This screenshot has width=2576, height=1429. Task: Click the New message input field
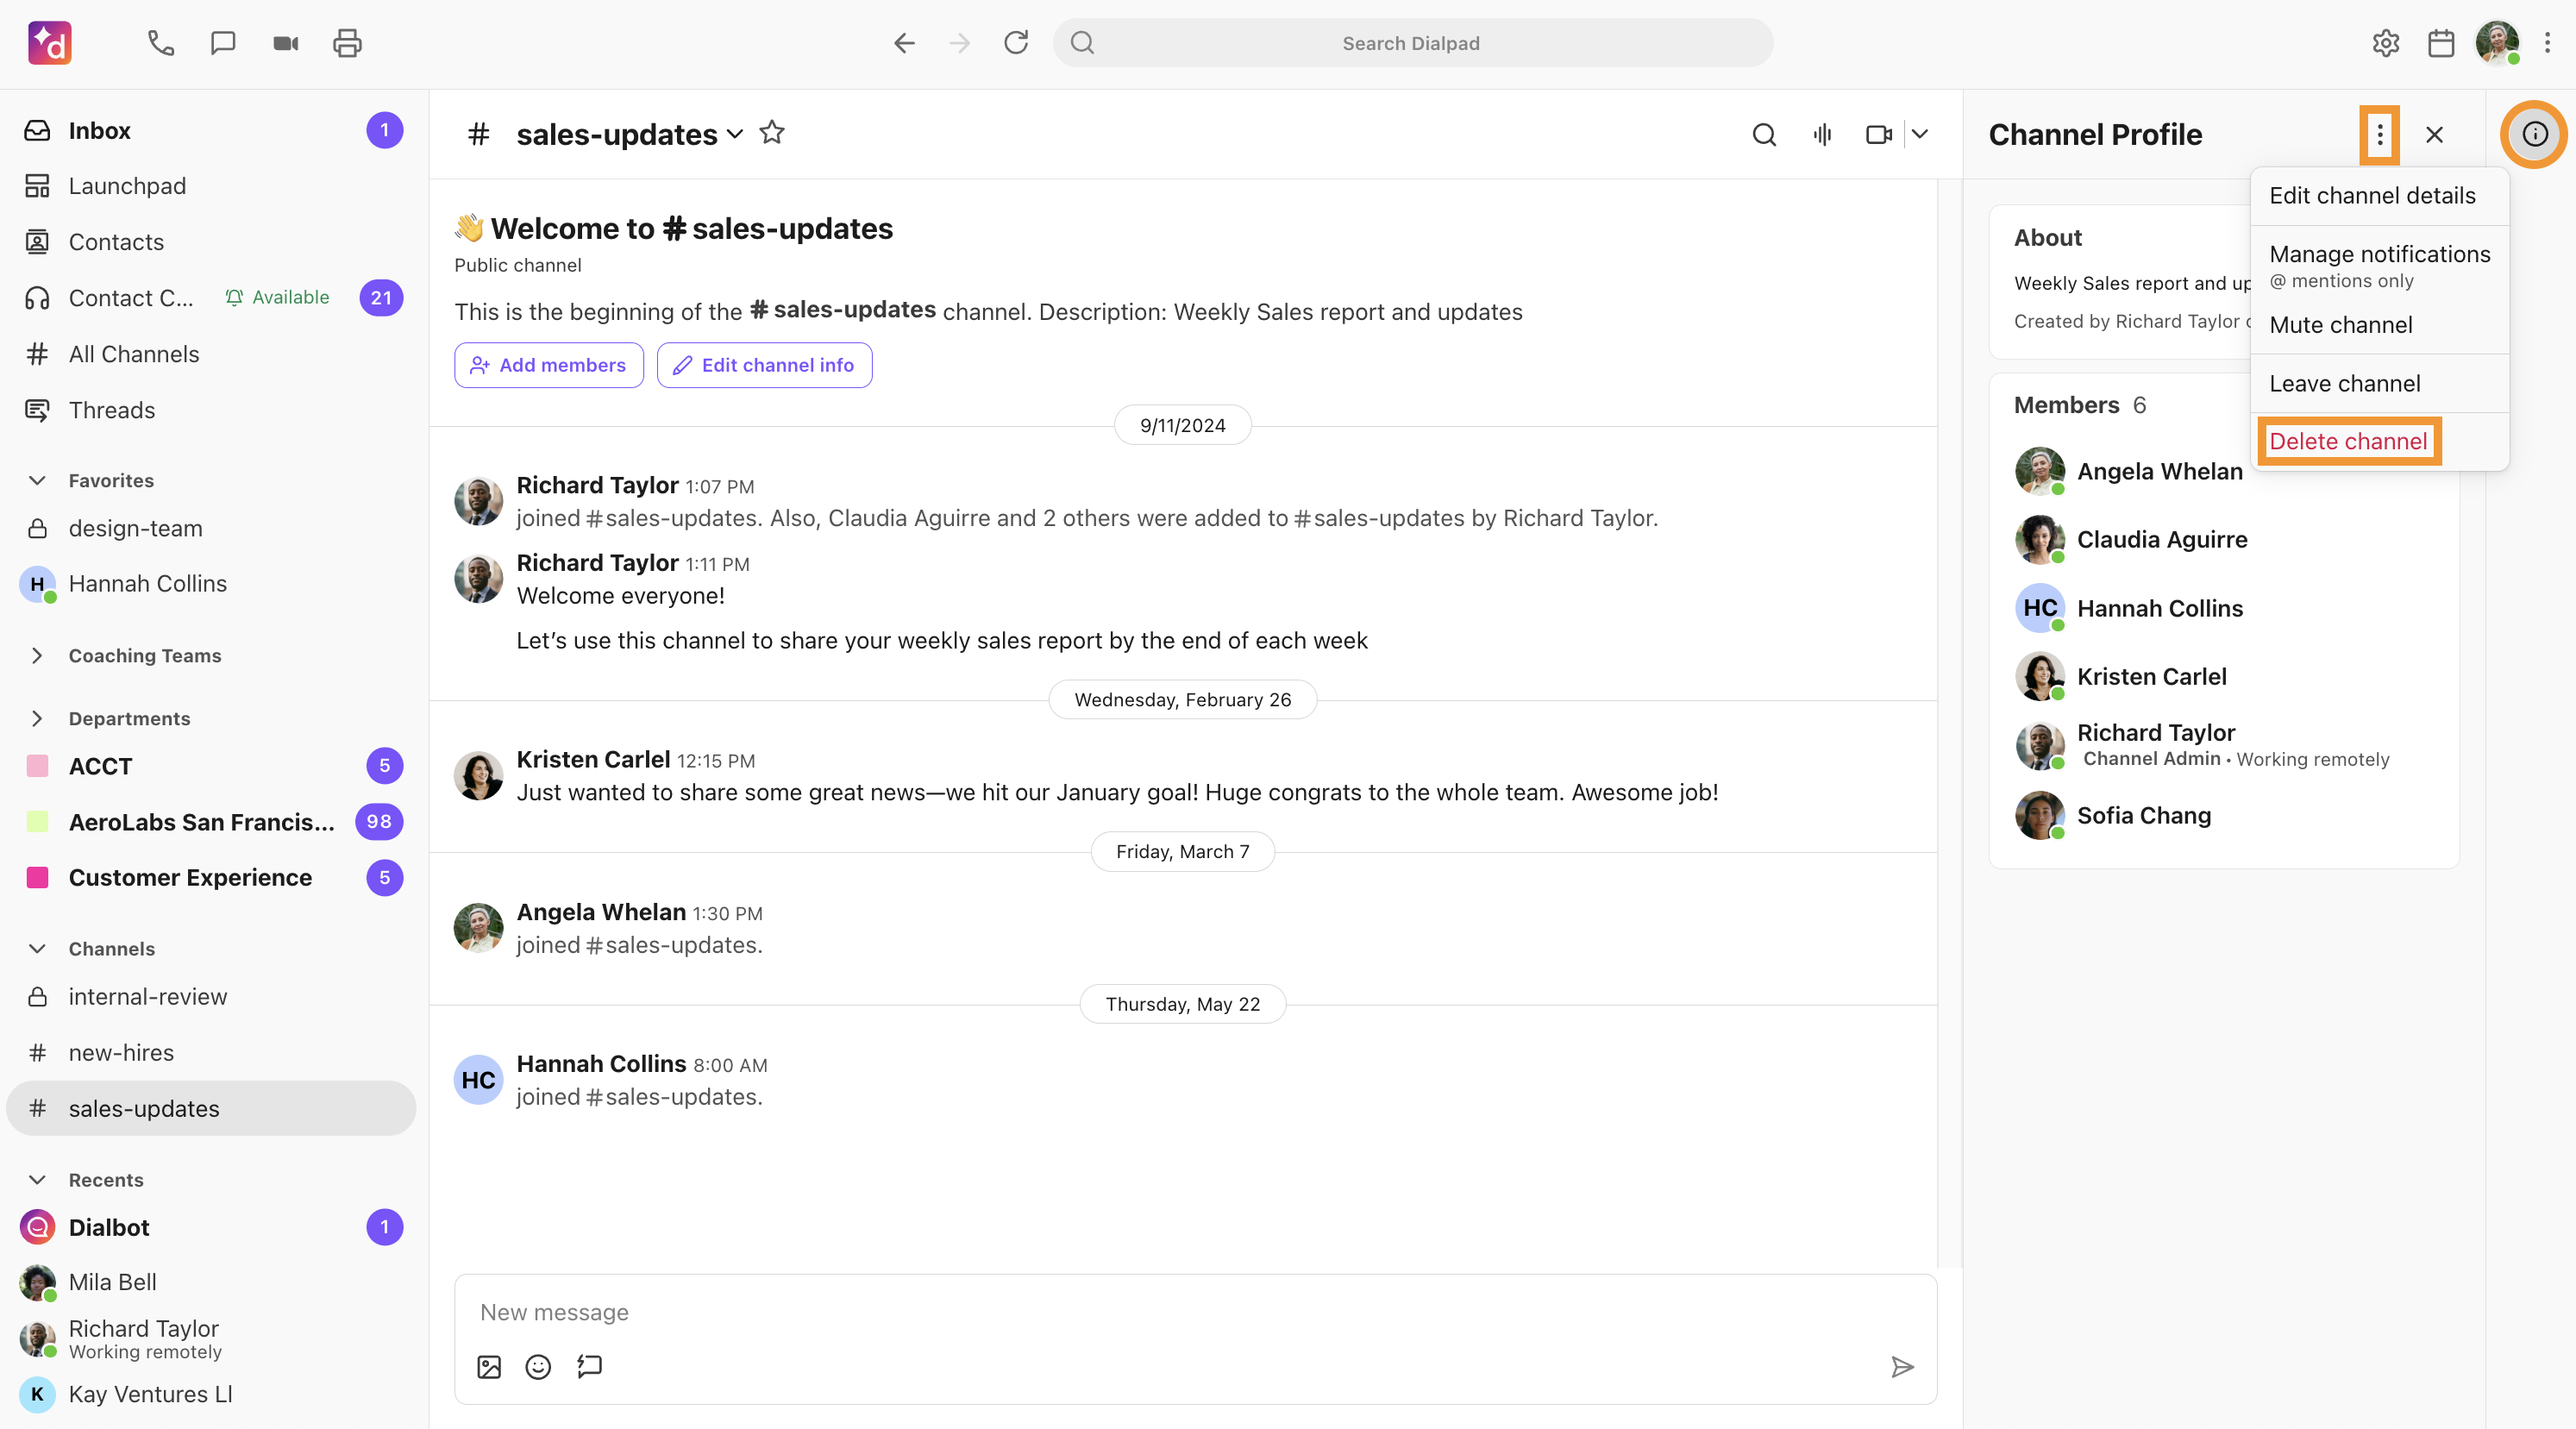[x=1195, y=1312]
